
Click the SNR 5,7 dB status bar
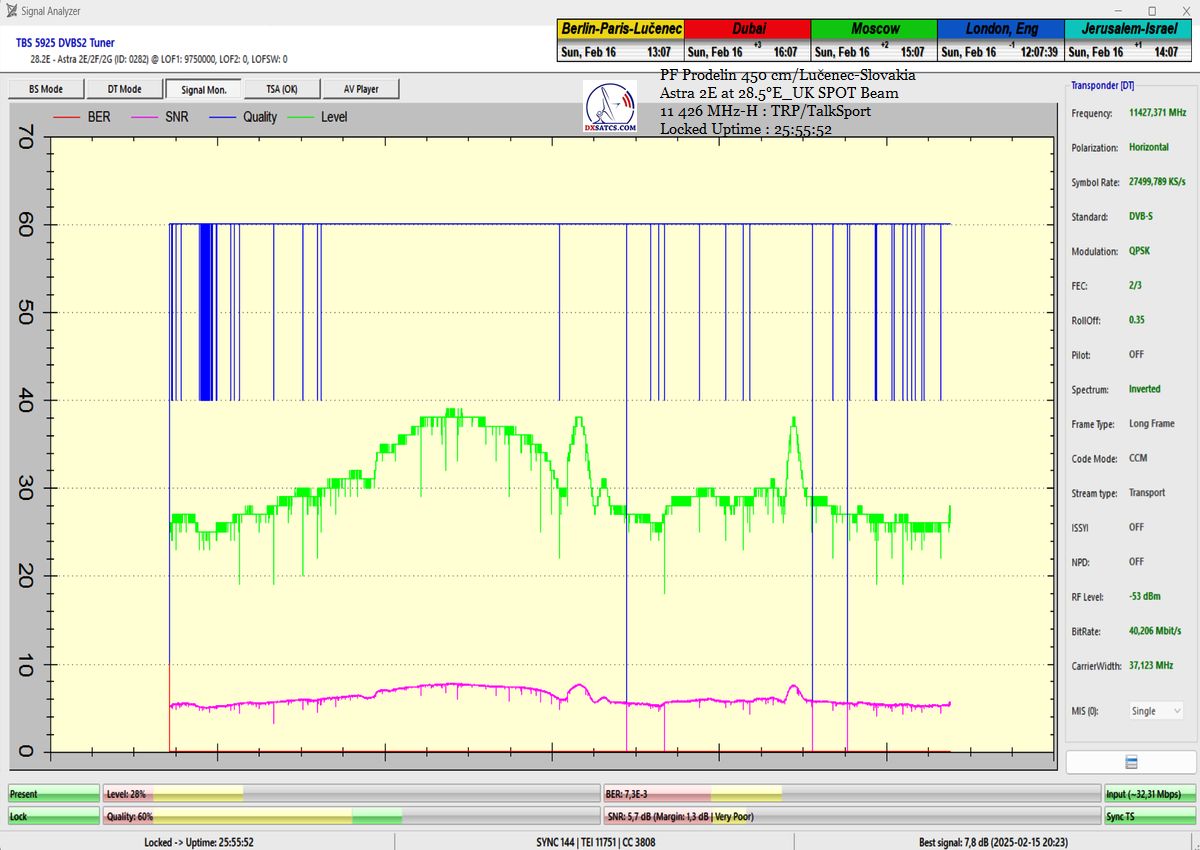pyautogui.click(x=850, y=816)
